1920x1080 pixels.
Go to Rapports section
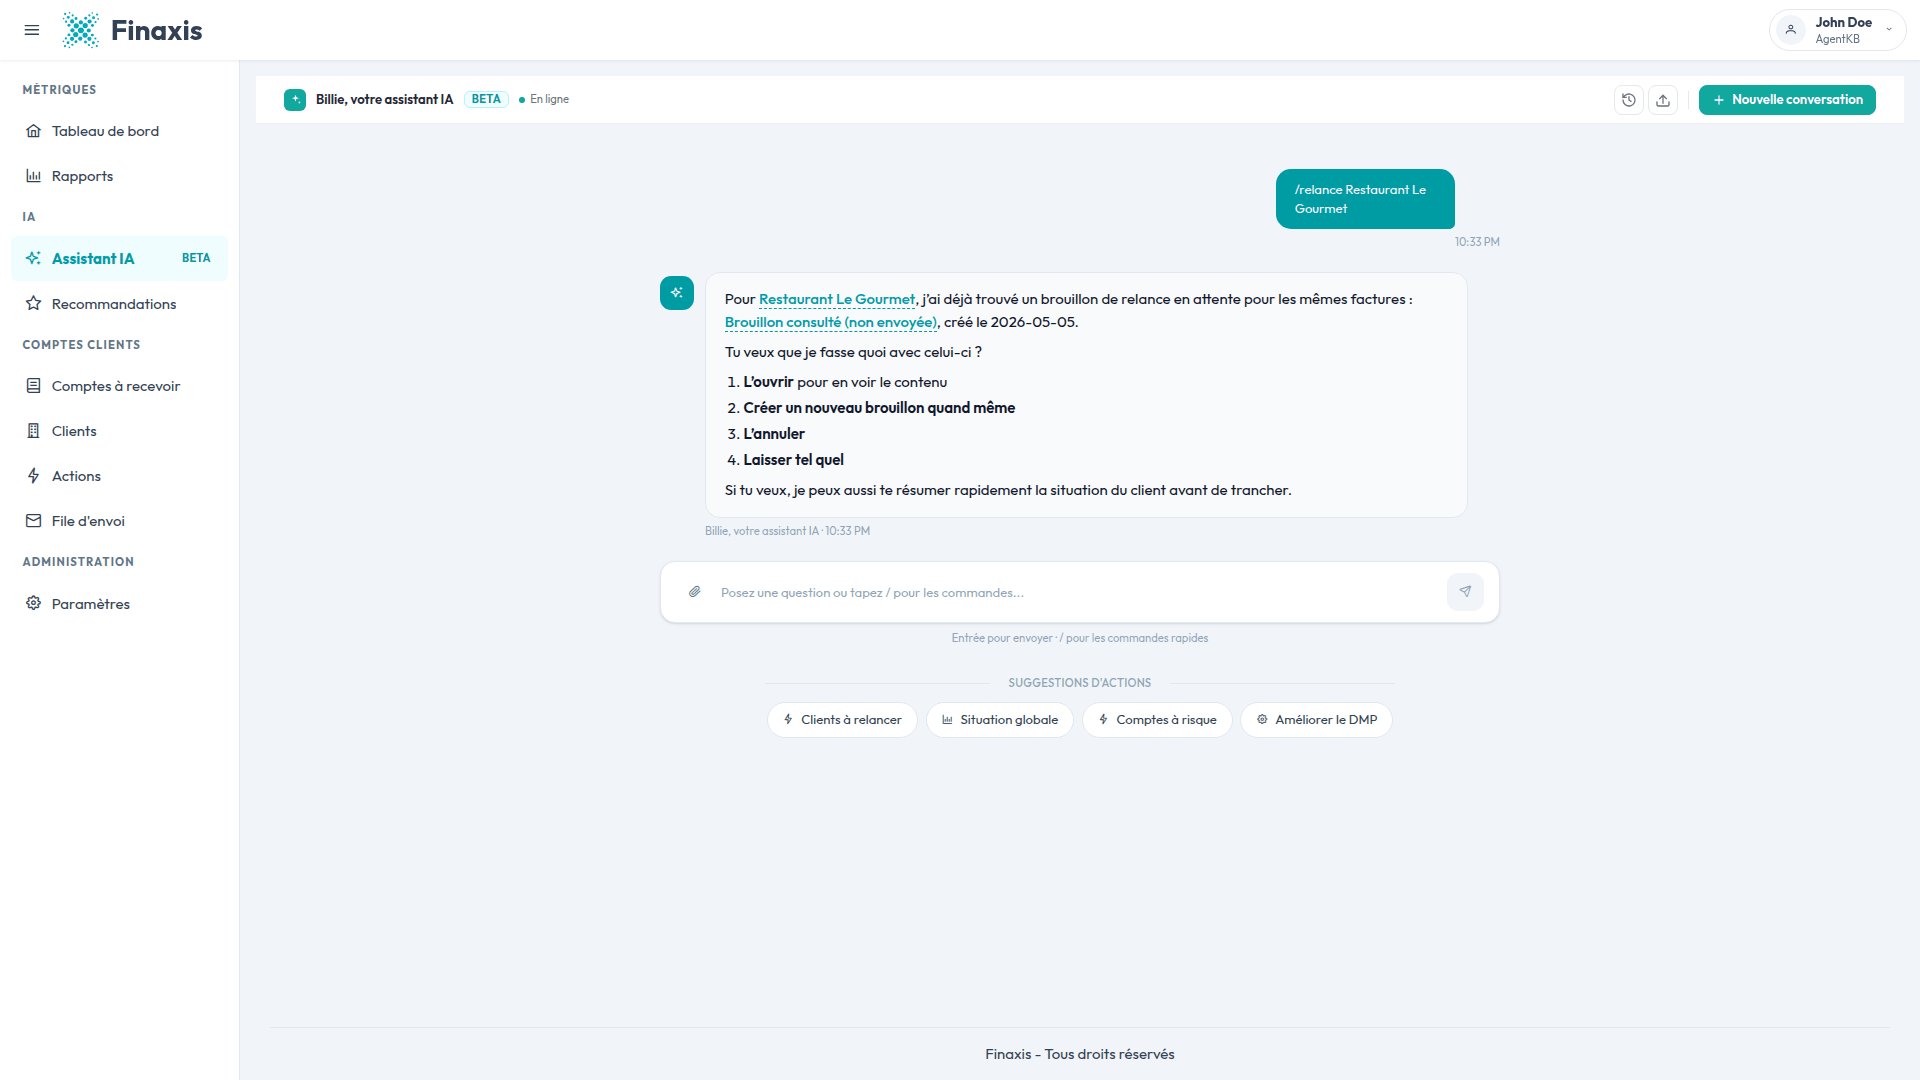119,176
